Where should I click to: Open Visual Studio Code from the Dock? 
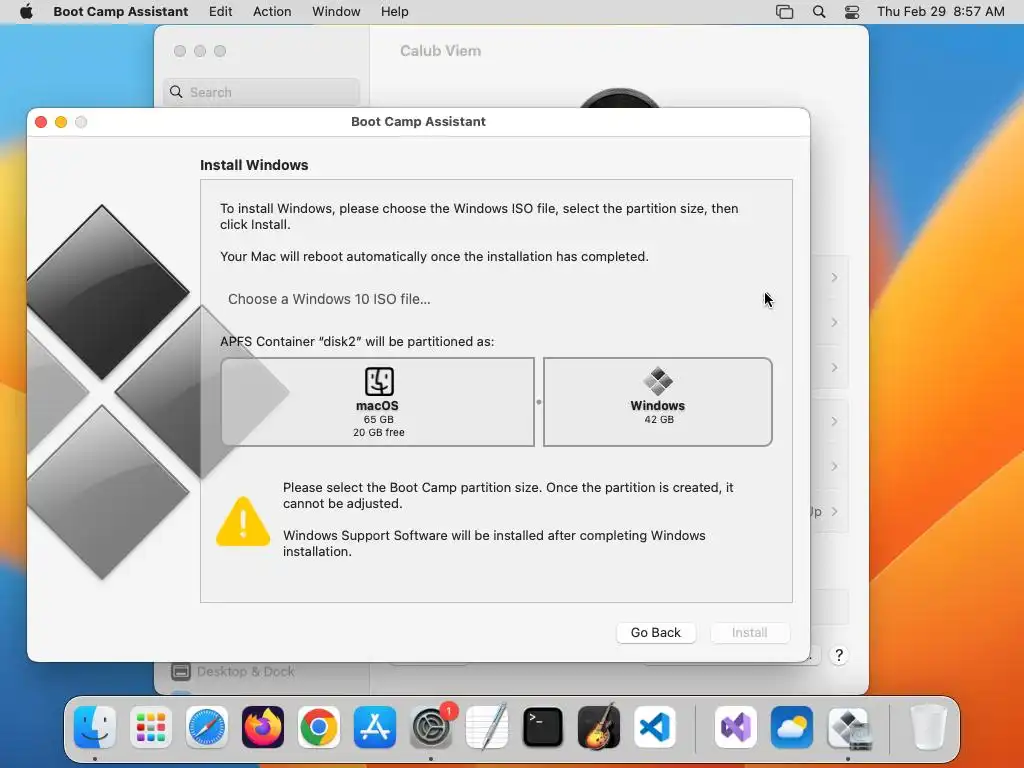coord(655,727)
